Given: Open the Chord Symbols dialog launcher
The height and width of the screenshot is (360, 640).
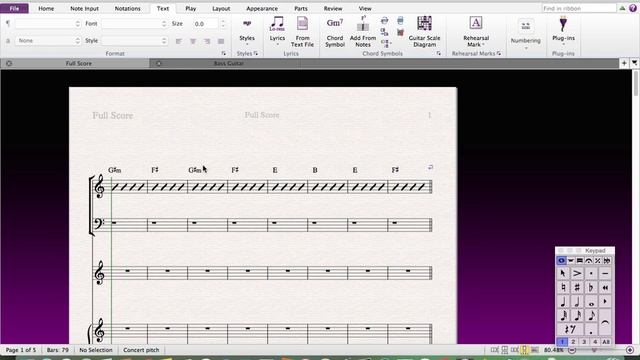Looking at the screenshot, I should tap(439, 53).
